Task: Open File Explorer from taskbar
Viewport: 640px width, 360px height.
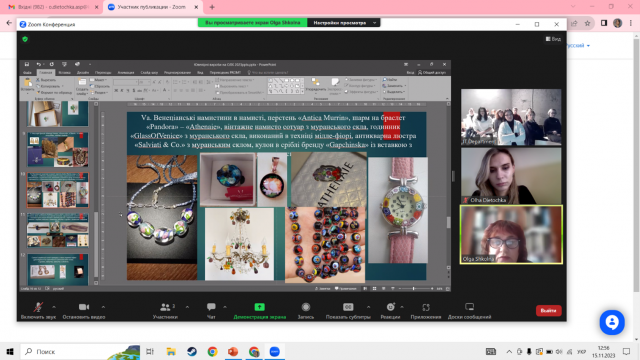Action: coord(171,351)
